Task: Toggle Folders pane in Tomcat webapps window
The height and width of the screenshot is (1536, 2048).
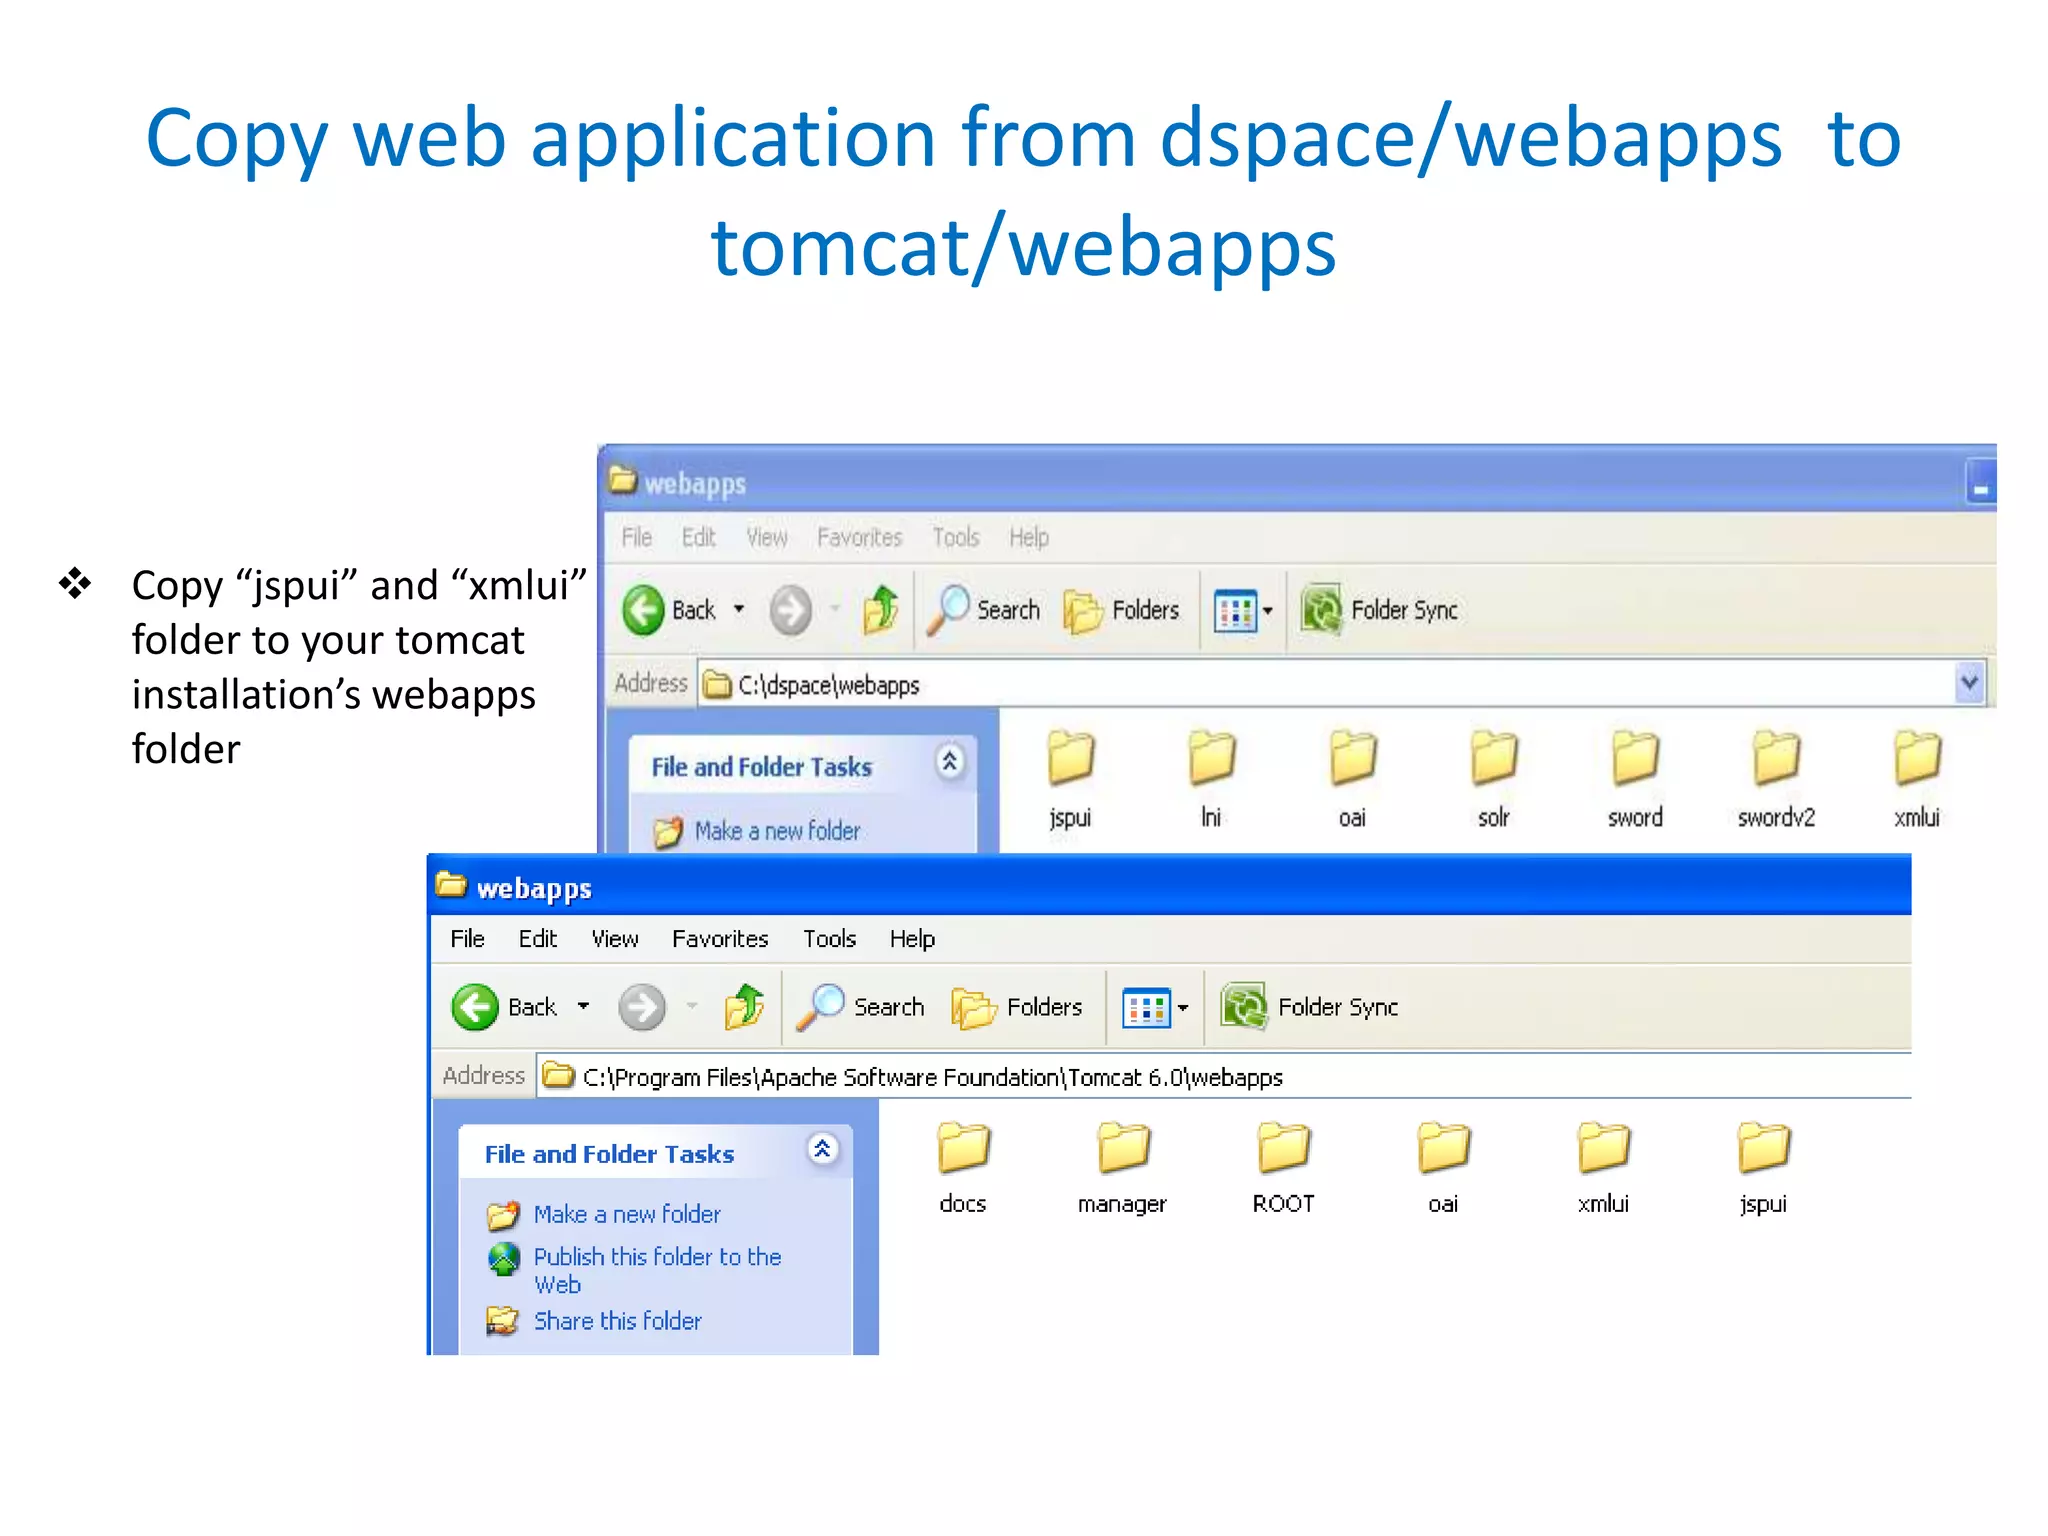Action: [1017, 1007]
